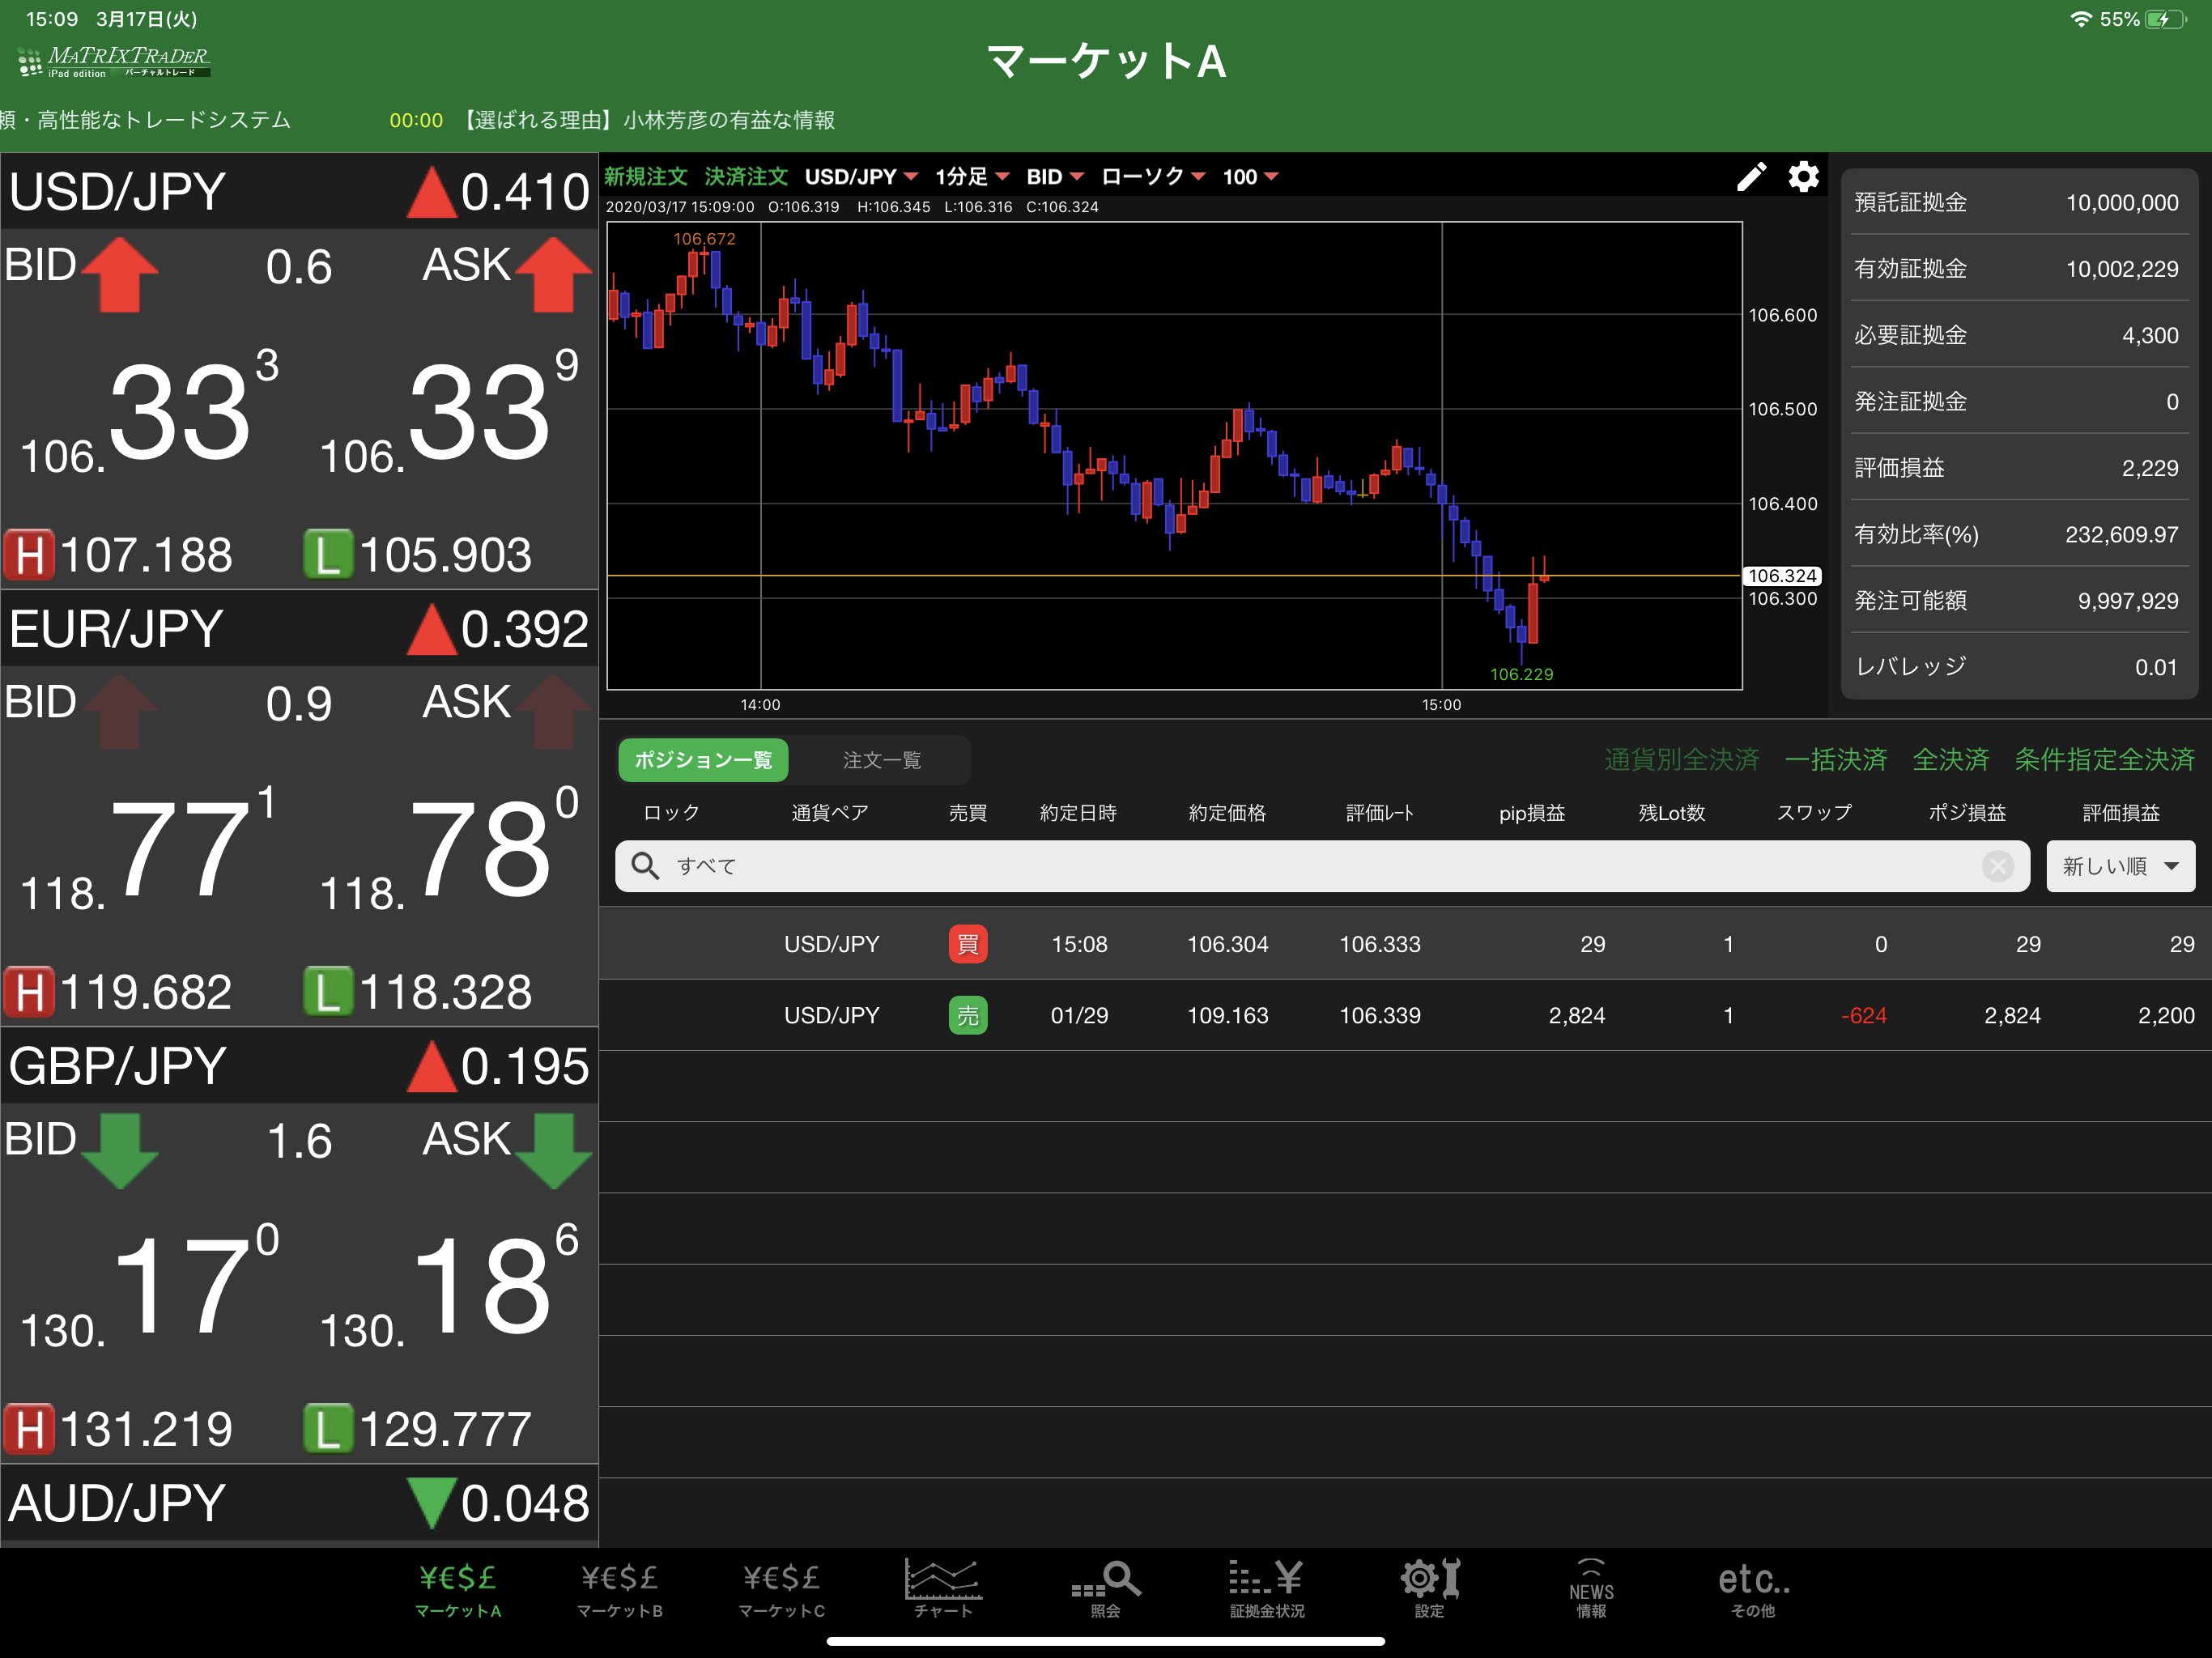The height and width of the screenshot is (1658, 2212).
Task: Tap the USD/JPY low L badge
Action: tap(328, 555)
